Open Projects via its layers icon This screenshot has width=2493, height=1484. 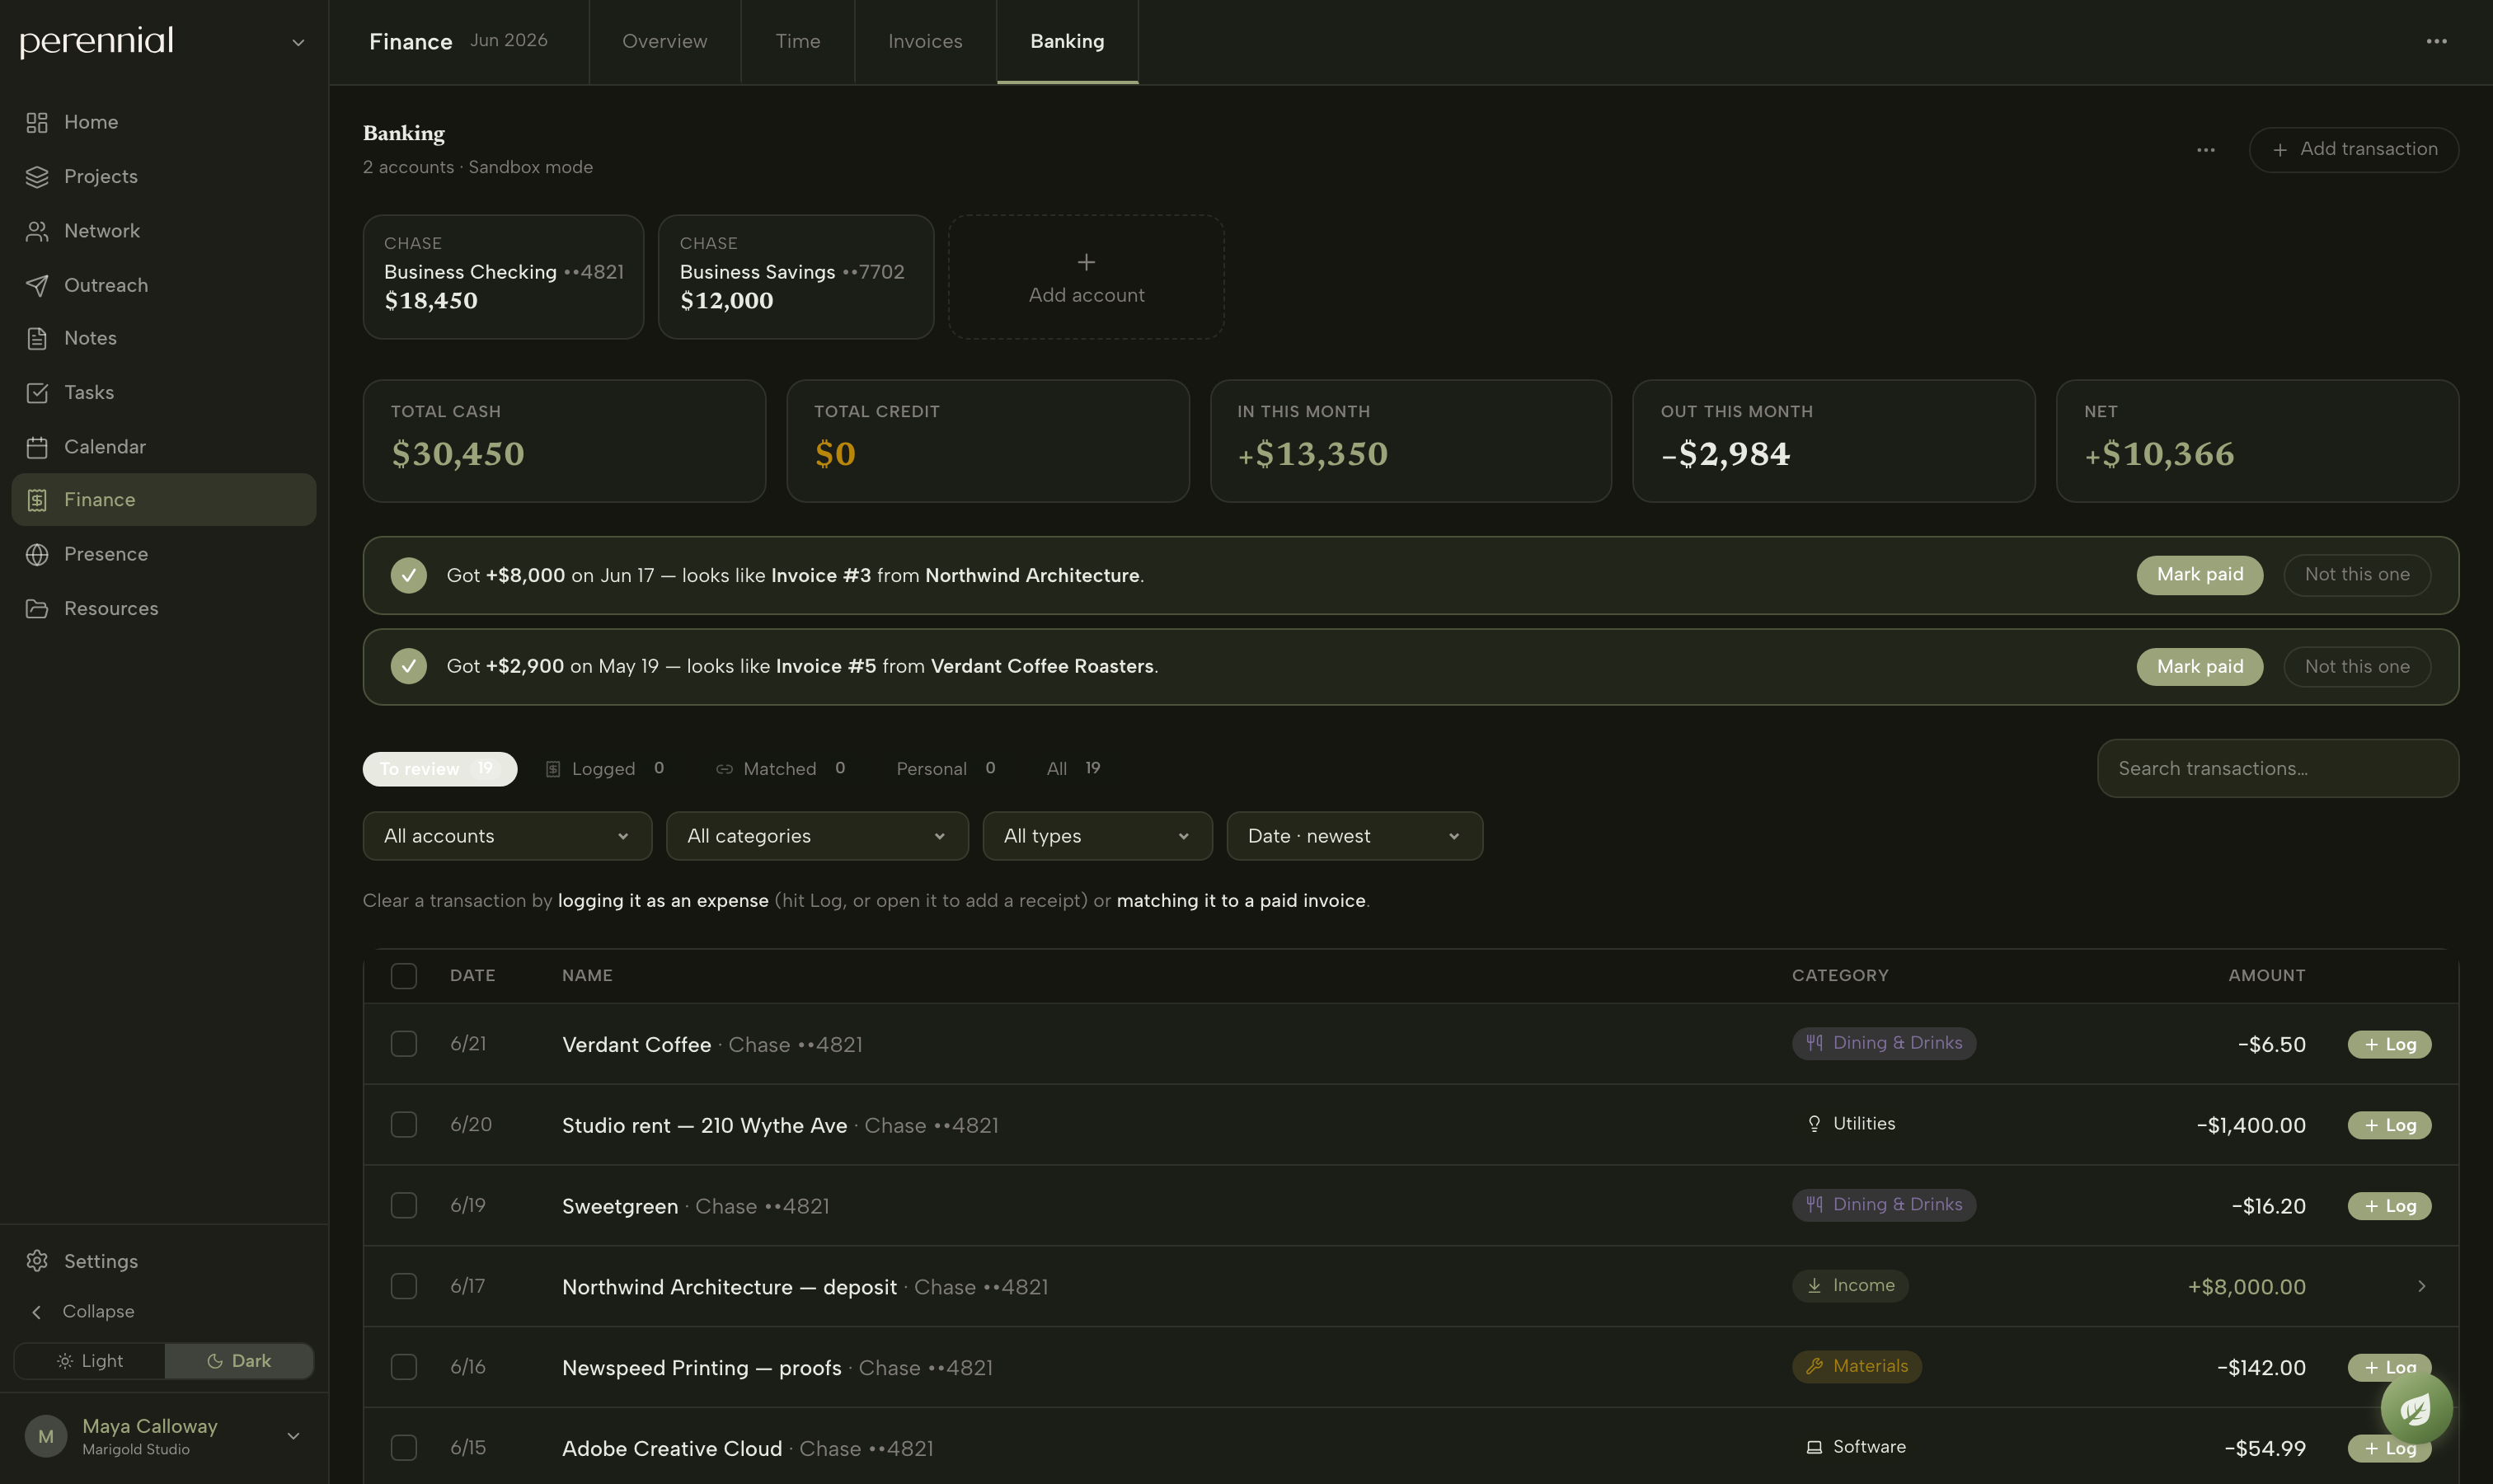point(37,176)
